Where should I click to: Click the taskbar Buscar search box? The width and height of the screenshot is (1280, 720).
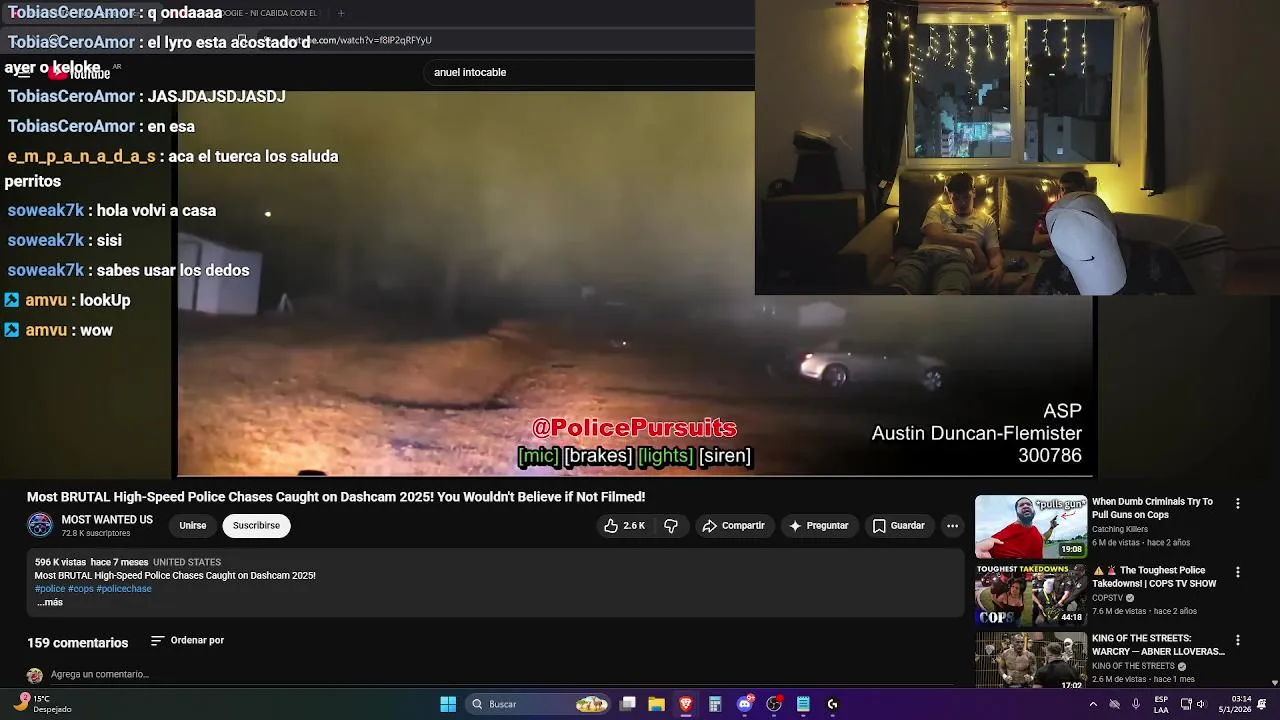540,704
